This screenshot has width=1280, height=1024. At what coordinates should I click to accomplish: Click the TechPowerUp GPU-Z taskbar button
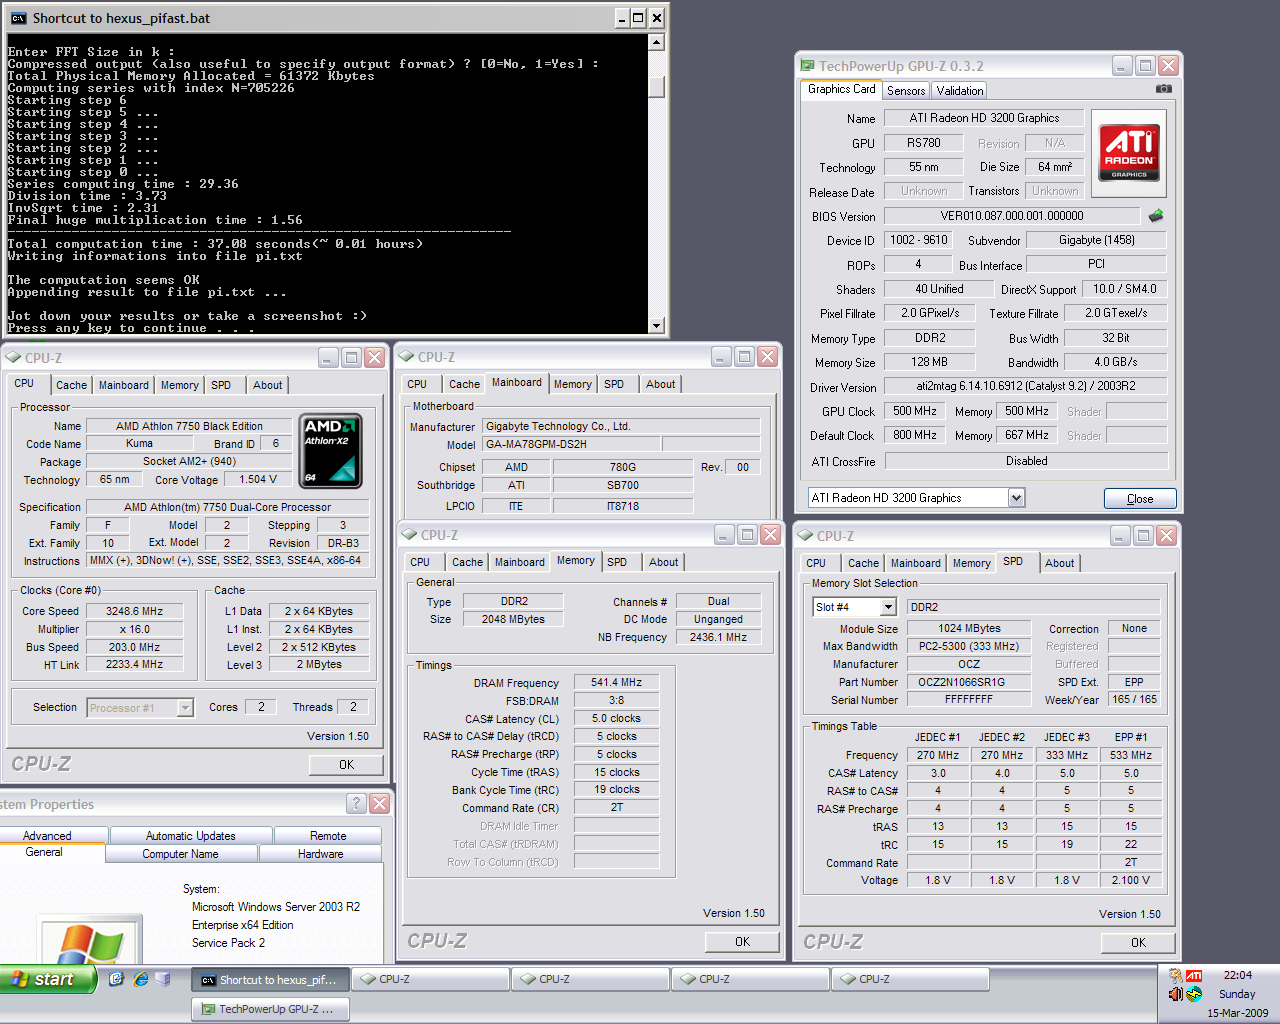click(270, 1009)
